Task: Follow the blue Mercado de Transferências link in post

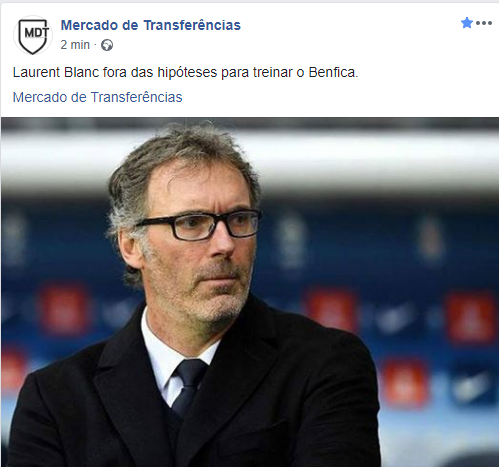Action: [x=97, y=97]
